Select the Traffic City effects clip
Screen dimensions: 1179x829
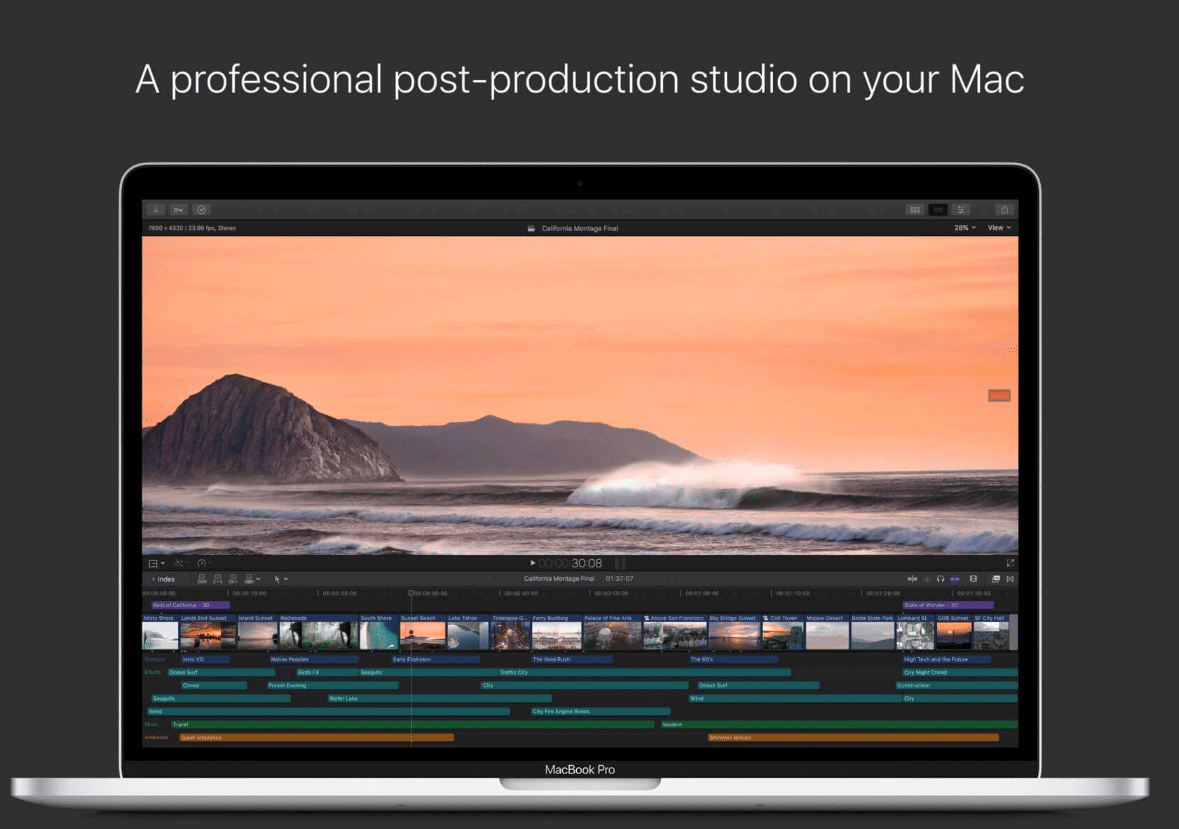[x=644, y=672]
